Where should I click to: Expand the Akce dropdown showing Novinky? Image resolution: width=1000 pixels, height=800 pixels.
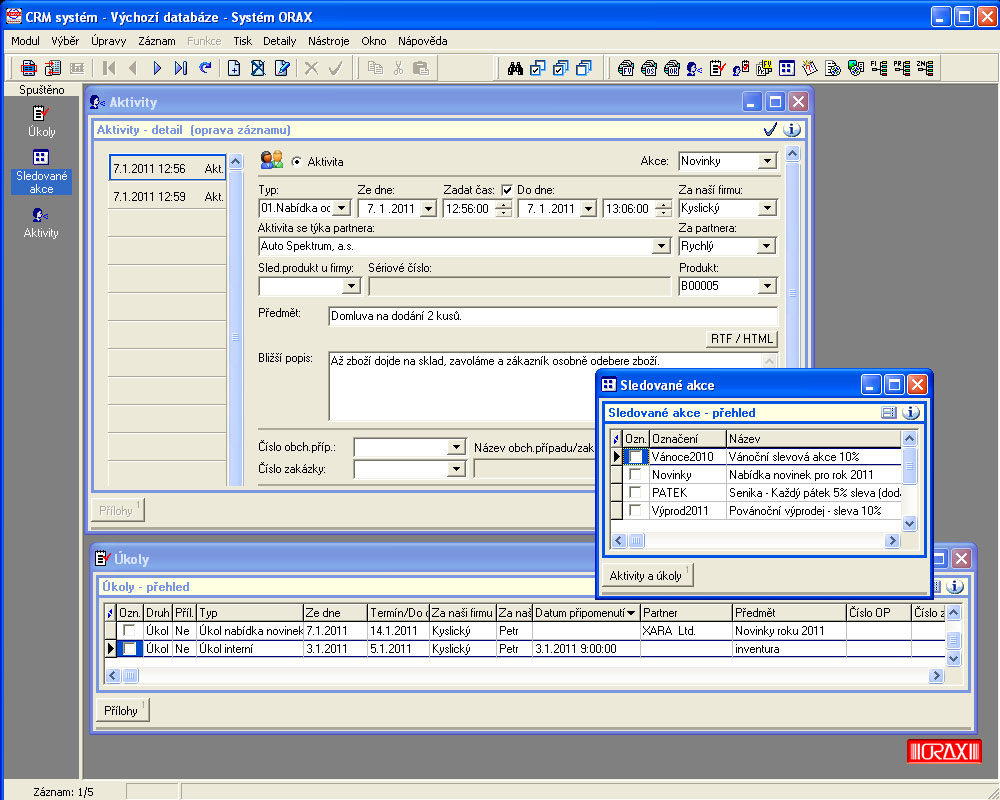(x=766, y=161)
